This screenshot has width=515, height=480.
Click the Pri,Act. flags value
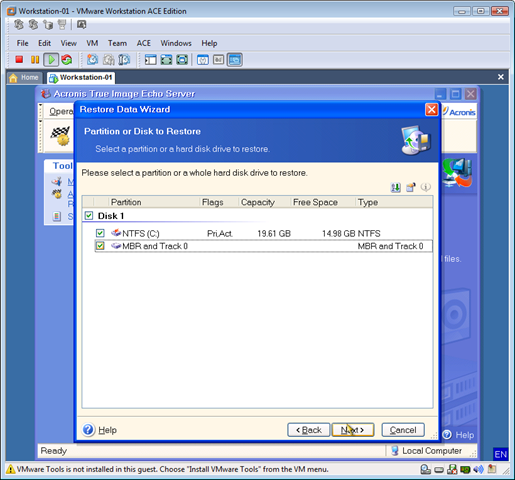click(x=219, y=233)
